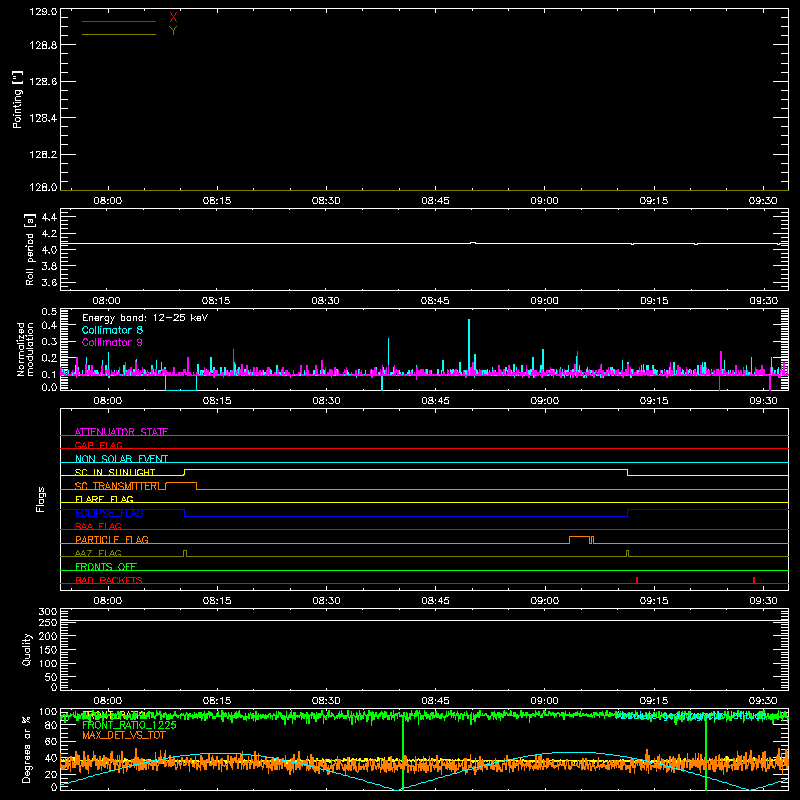Click the 128.6 tick on Pointing axis
This screenshot has height=800, width=800.
43,81
